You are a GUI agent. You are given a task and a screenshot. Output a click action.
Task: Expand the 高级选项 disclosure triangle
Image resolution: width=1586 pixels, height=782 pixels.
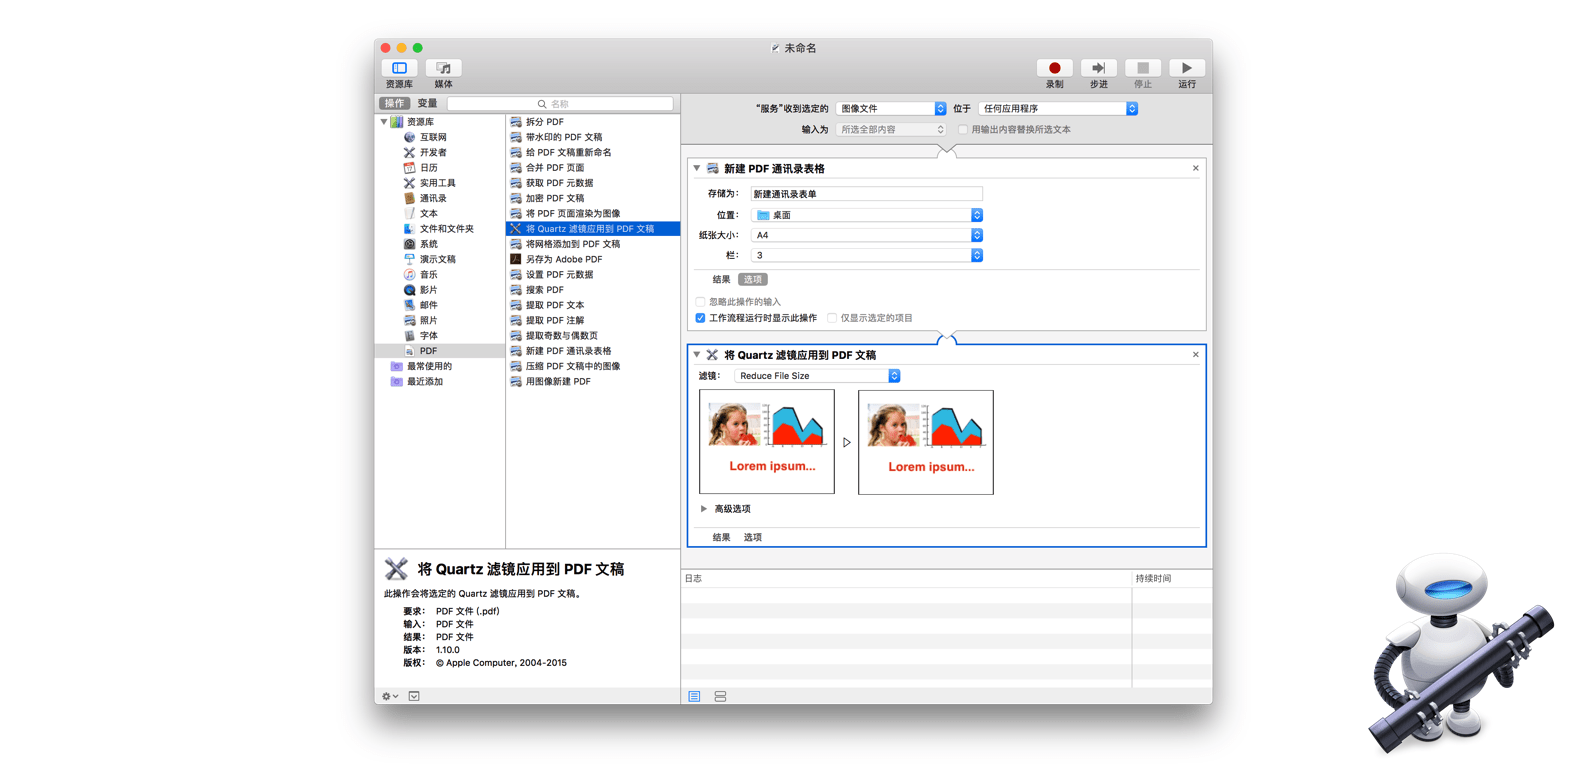pyautogui.click(x=704, y=509)
